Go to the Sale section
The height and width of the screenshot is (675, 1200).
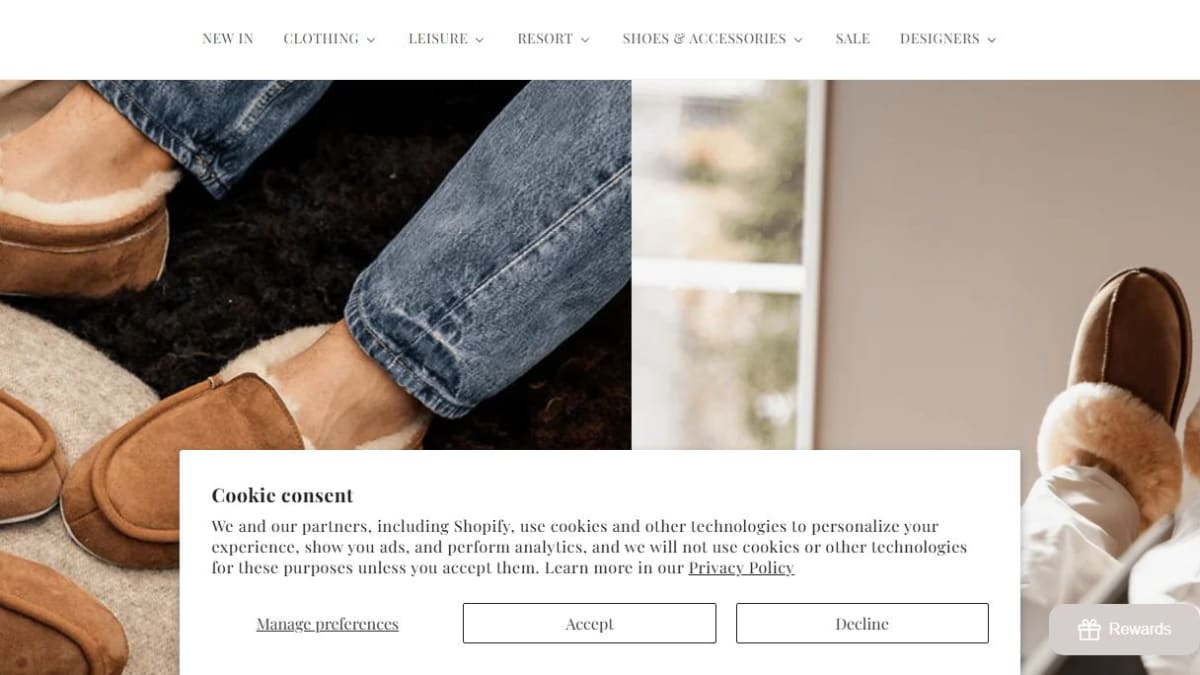pos(853,39)
